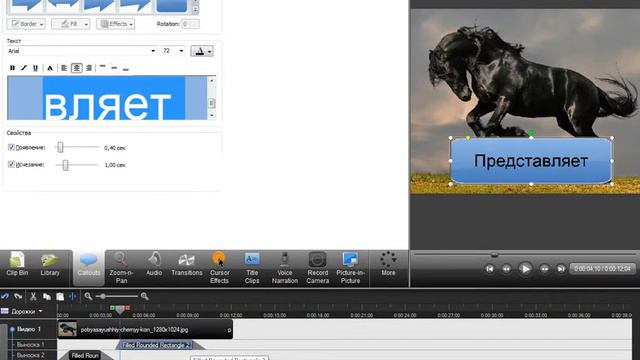Open the Transitions tab
The height and width of the screenshot is (360, 640).
(x=187, y=264)
